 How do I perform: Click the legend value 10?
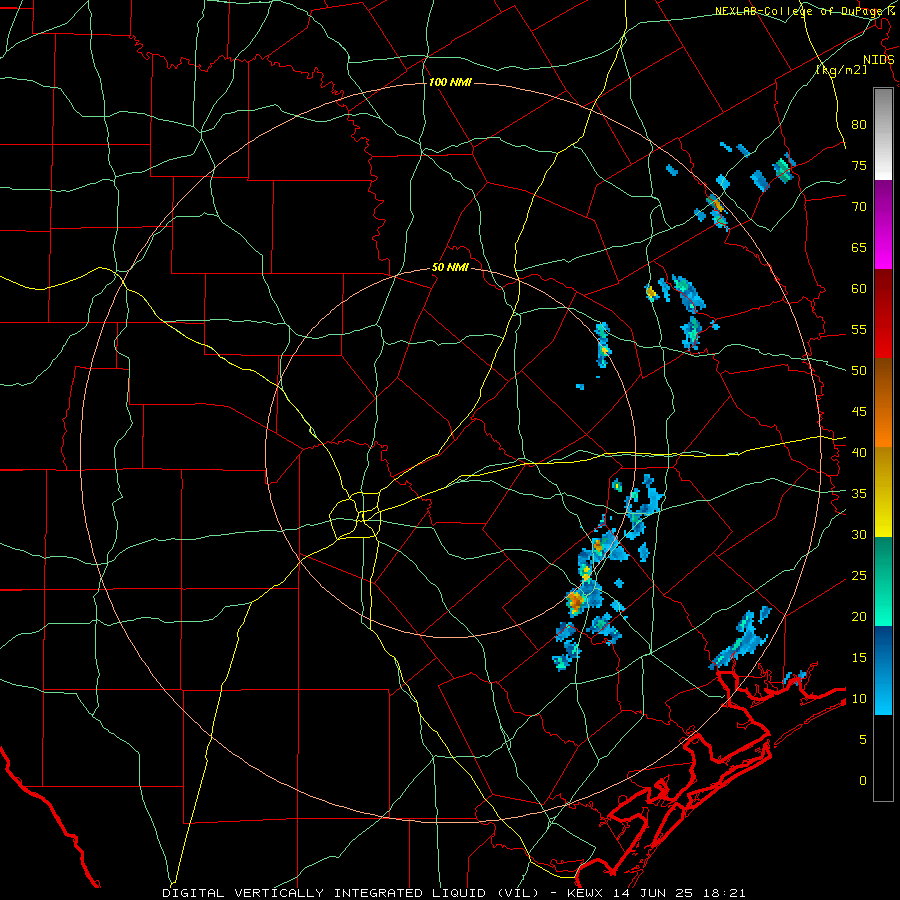click(859, 699)
